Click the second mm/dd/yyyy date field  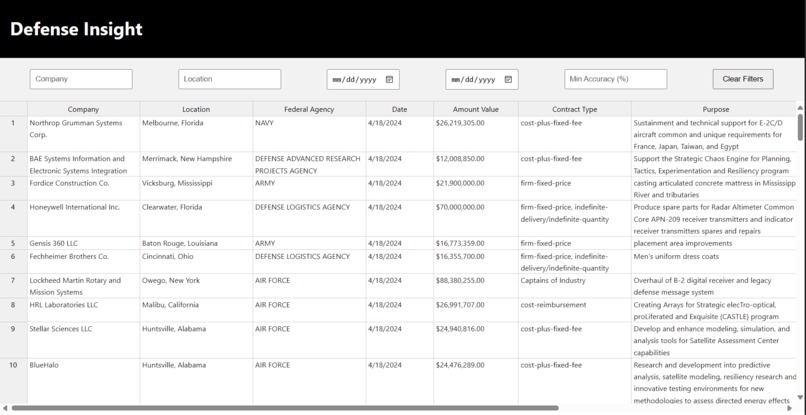pos(482,80)
